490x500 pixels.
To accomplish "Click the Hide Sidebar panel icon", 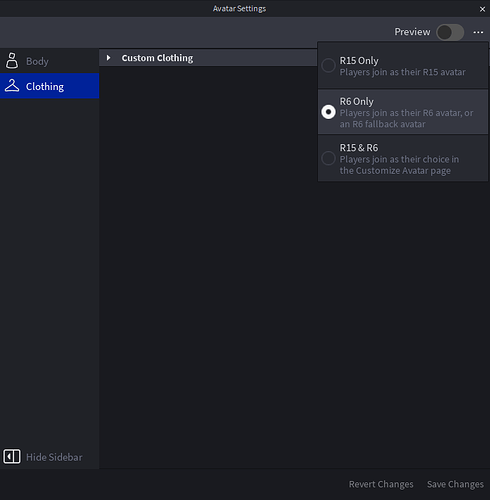I will click(x=12, y=456).
